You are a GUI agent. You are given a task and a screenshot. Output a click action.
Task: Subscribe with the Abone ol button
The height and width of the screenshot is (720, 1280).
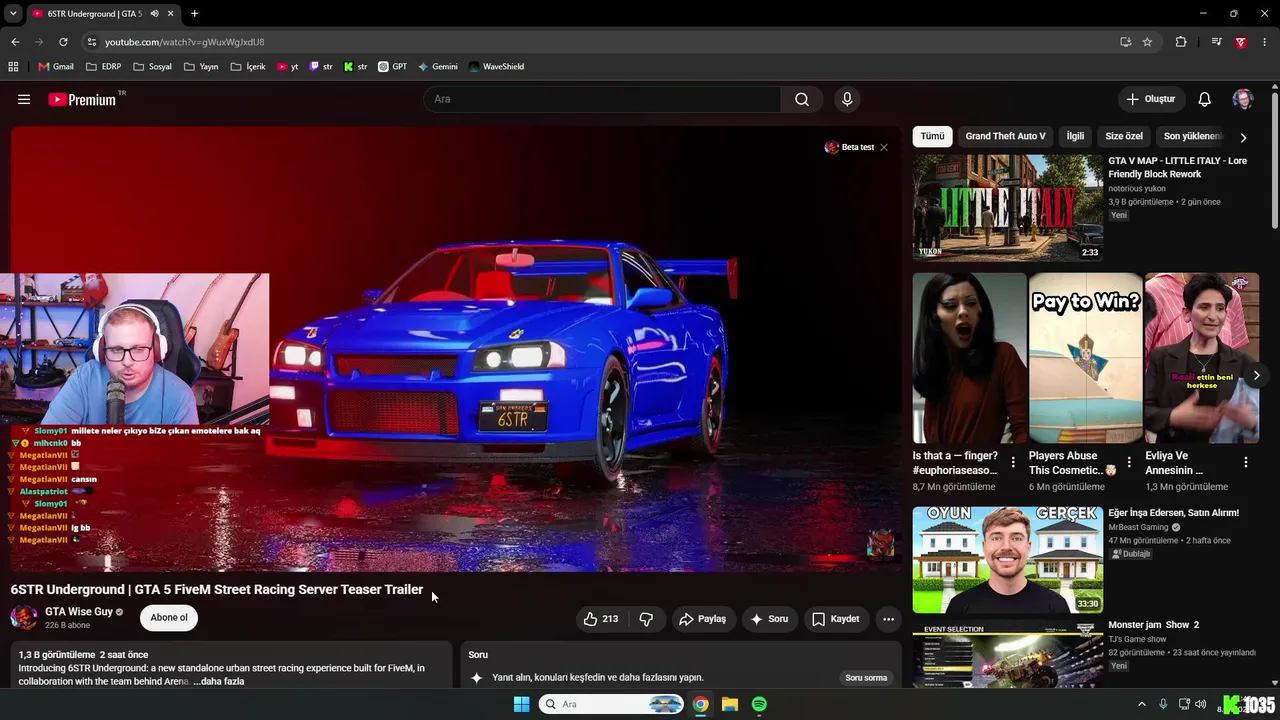coord(169,618)
